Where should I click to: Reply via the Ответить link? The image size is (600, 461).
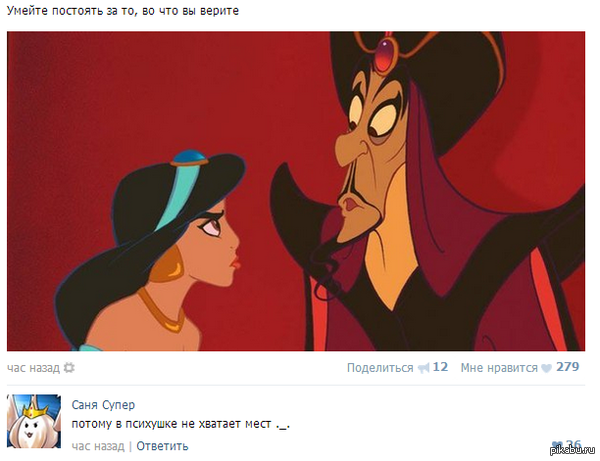point(162,446)
